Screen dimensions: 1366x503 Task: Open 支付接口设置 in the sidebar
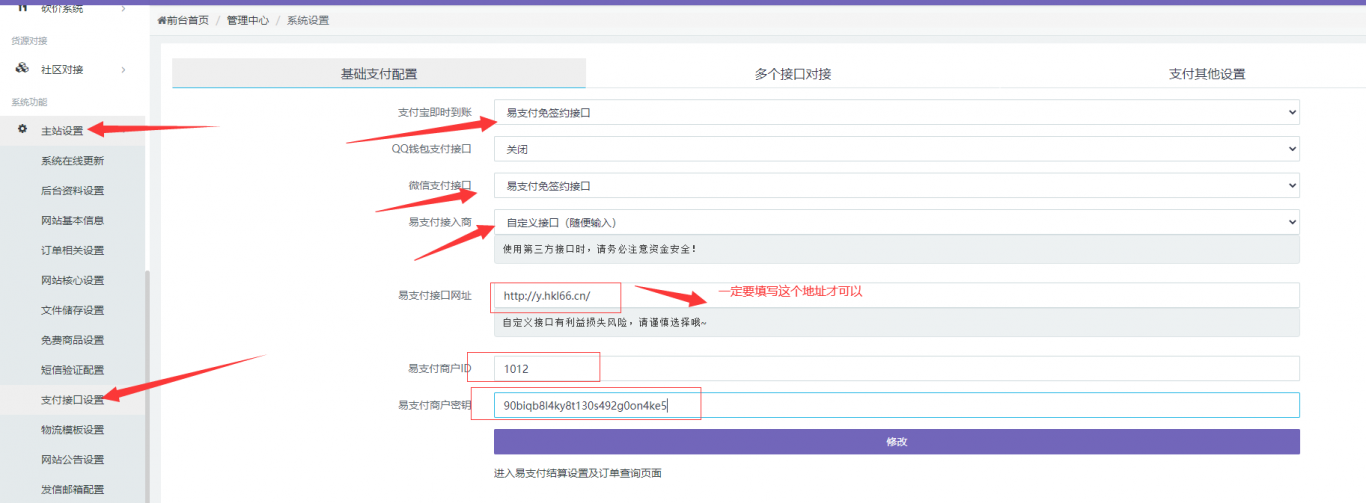tap(72, 400)
